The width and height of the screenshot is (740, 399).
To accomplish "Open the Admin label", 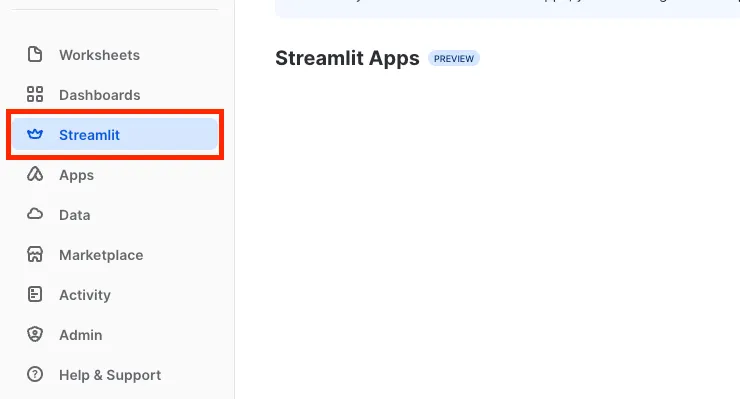I will [81, 335].
